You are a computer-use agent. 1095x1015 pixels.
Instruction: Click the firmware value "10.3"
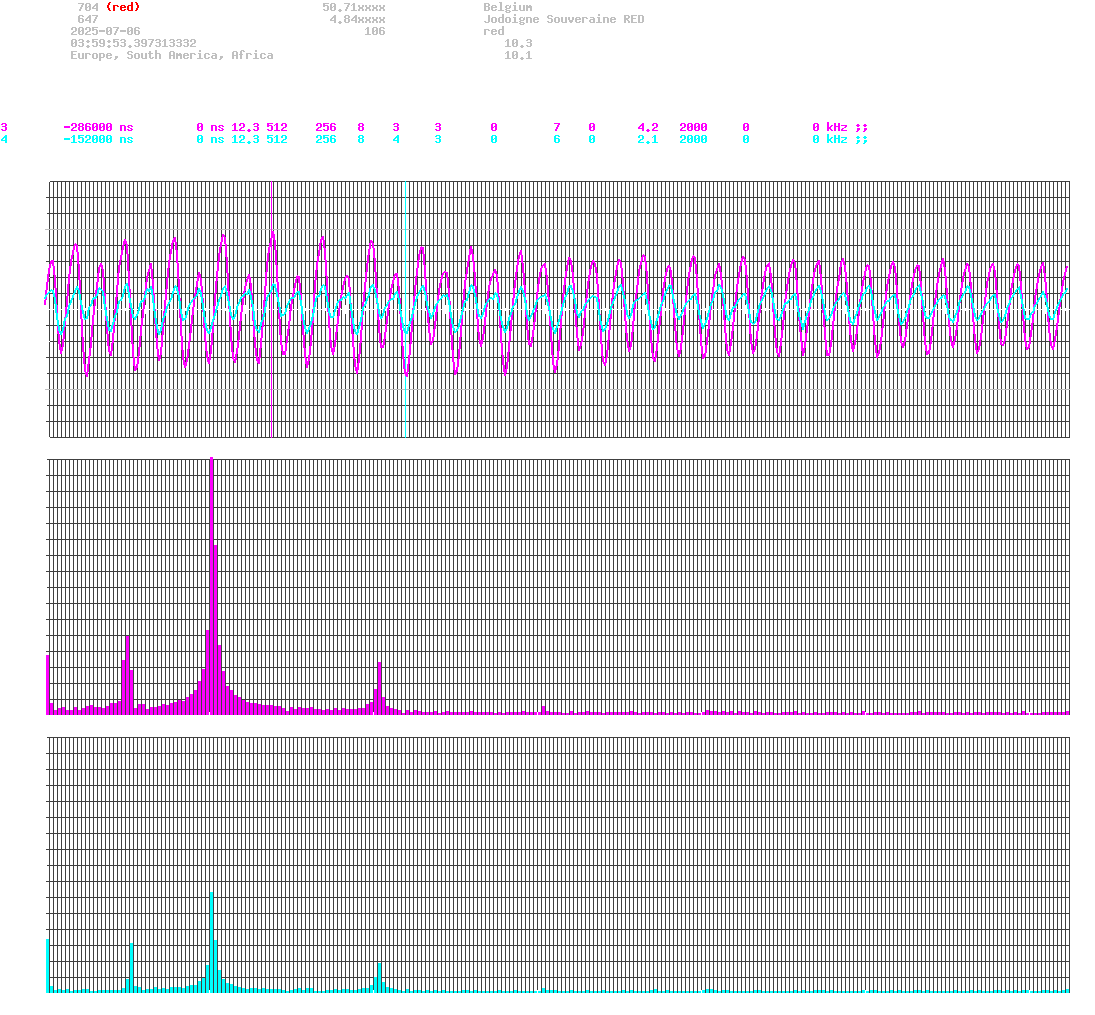[x=518, y=43]
